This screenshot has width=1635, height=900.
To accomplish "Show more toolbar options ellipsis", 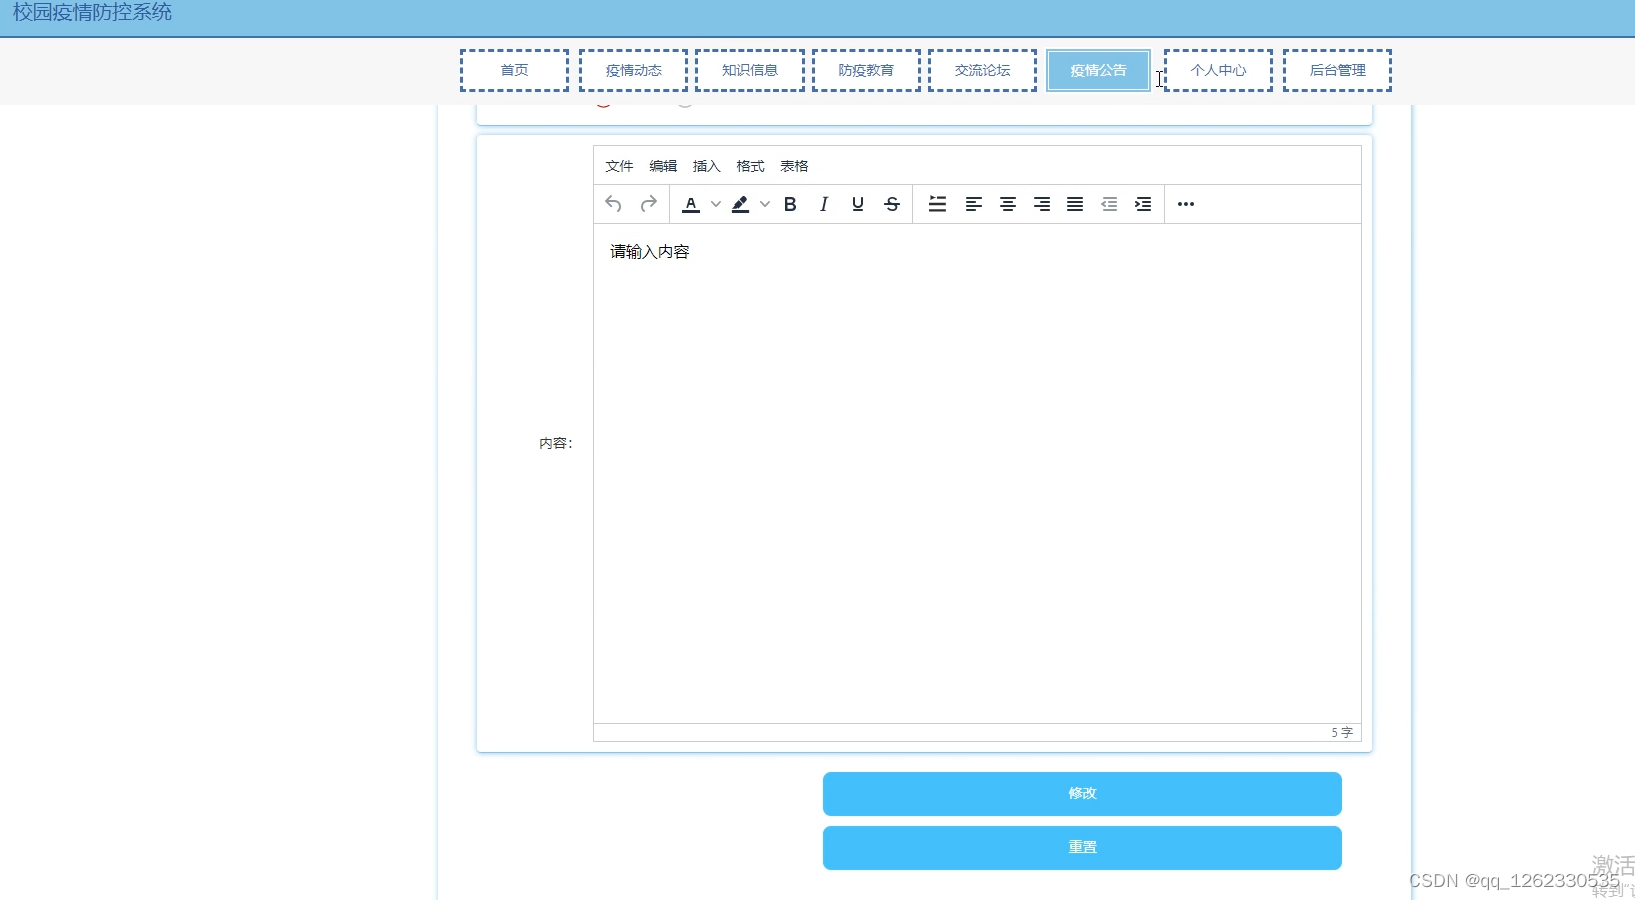I will pos(1186,204).
